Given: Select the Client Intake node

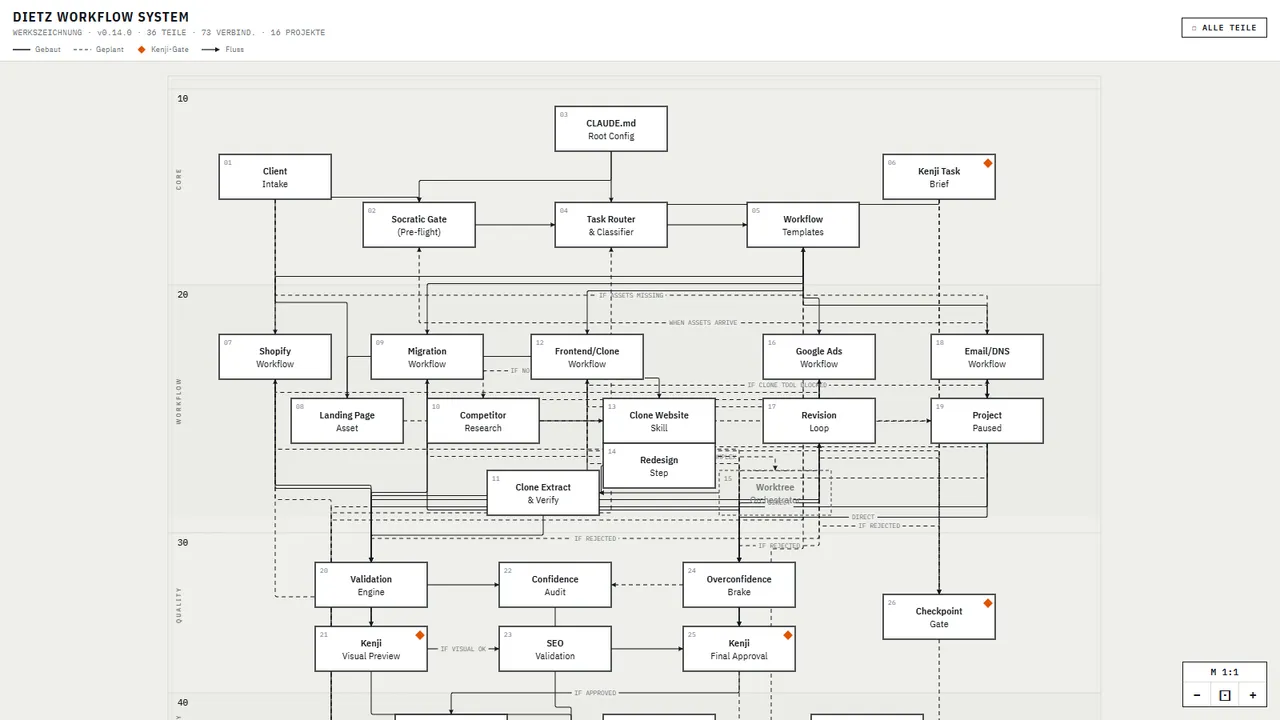Looking at the screenshot, I should click(275, 177).
